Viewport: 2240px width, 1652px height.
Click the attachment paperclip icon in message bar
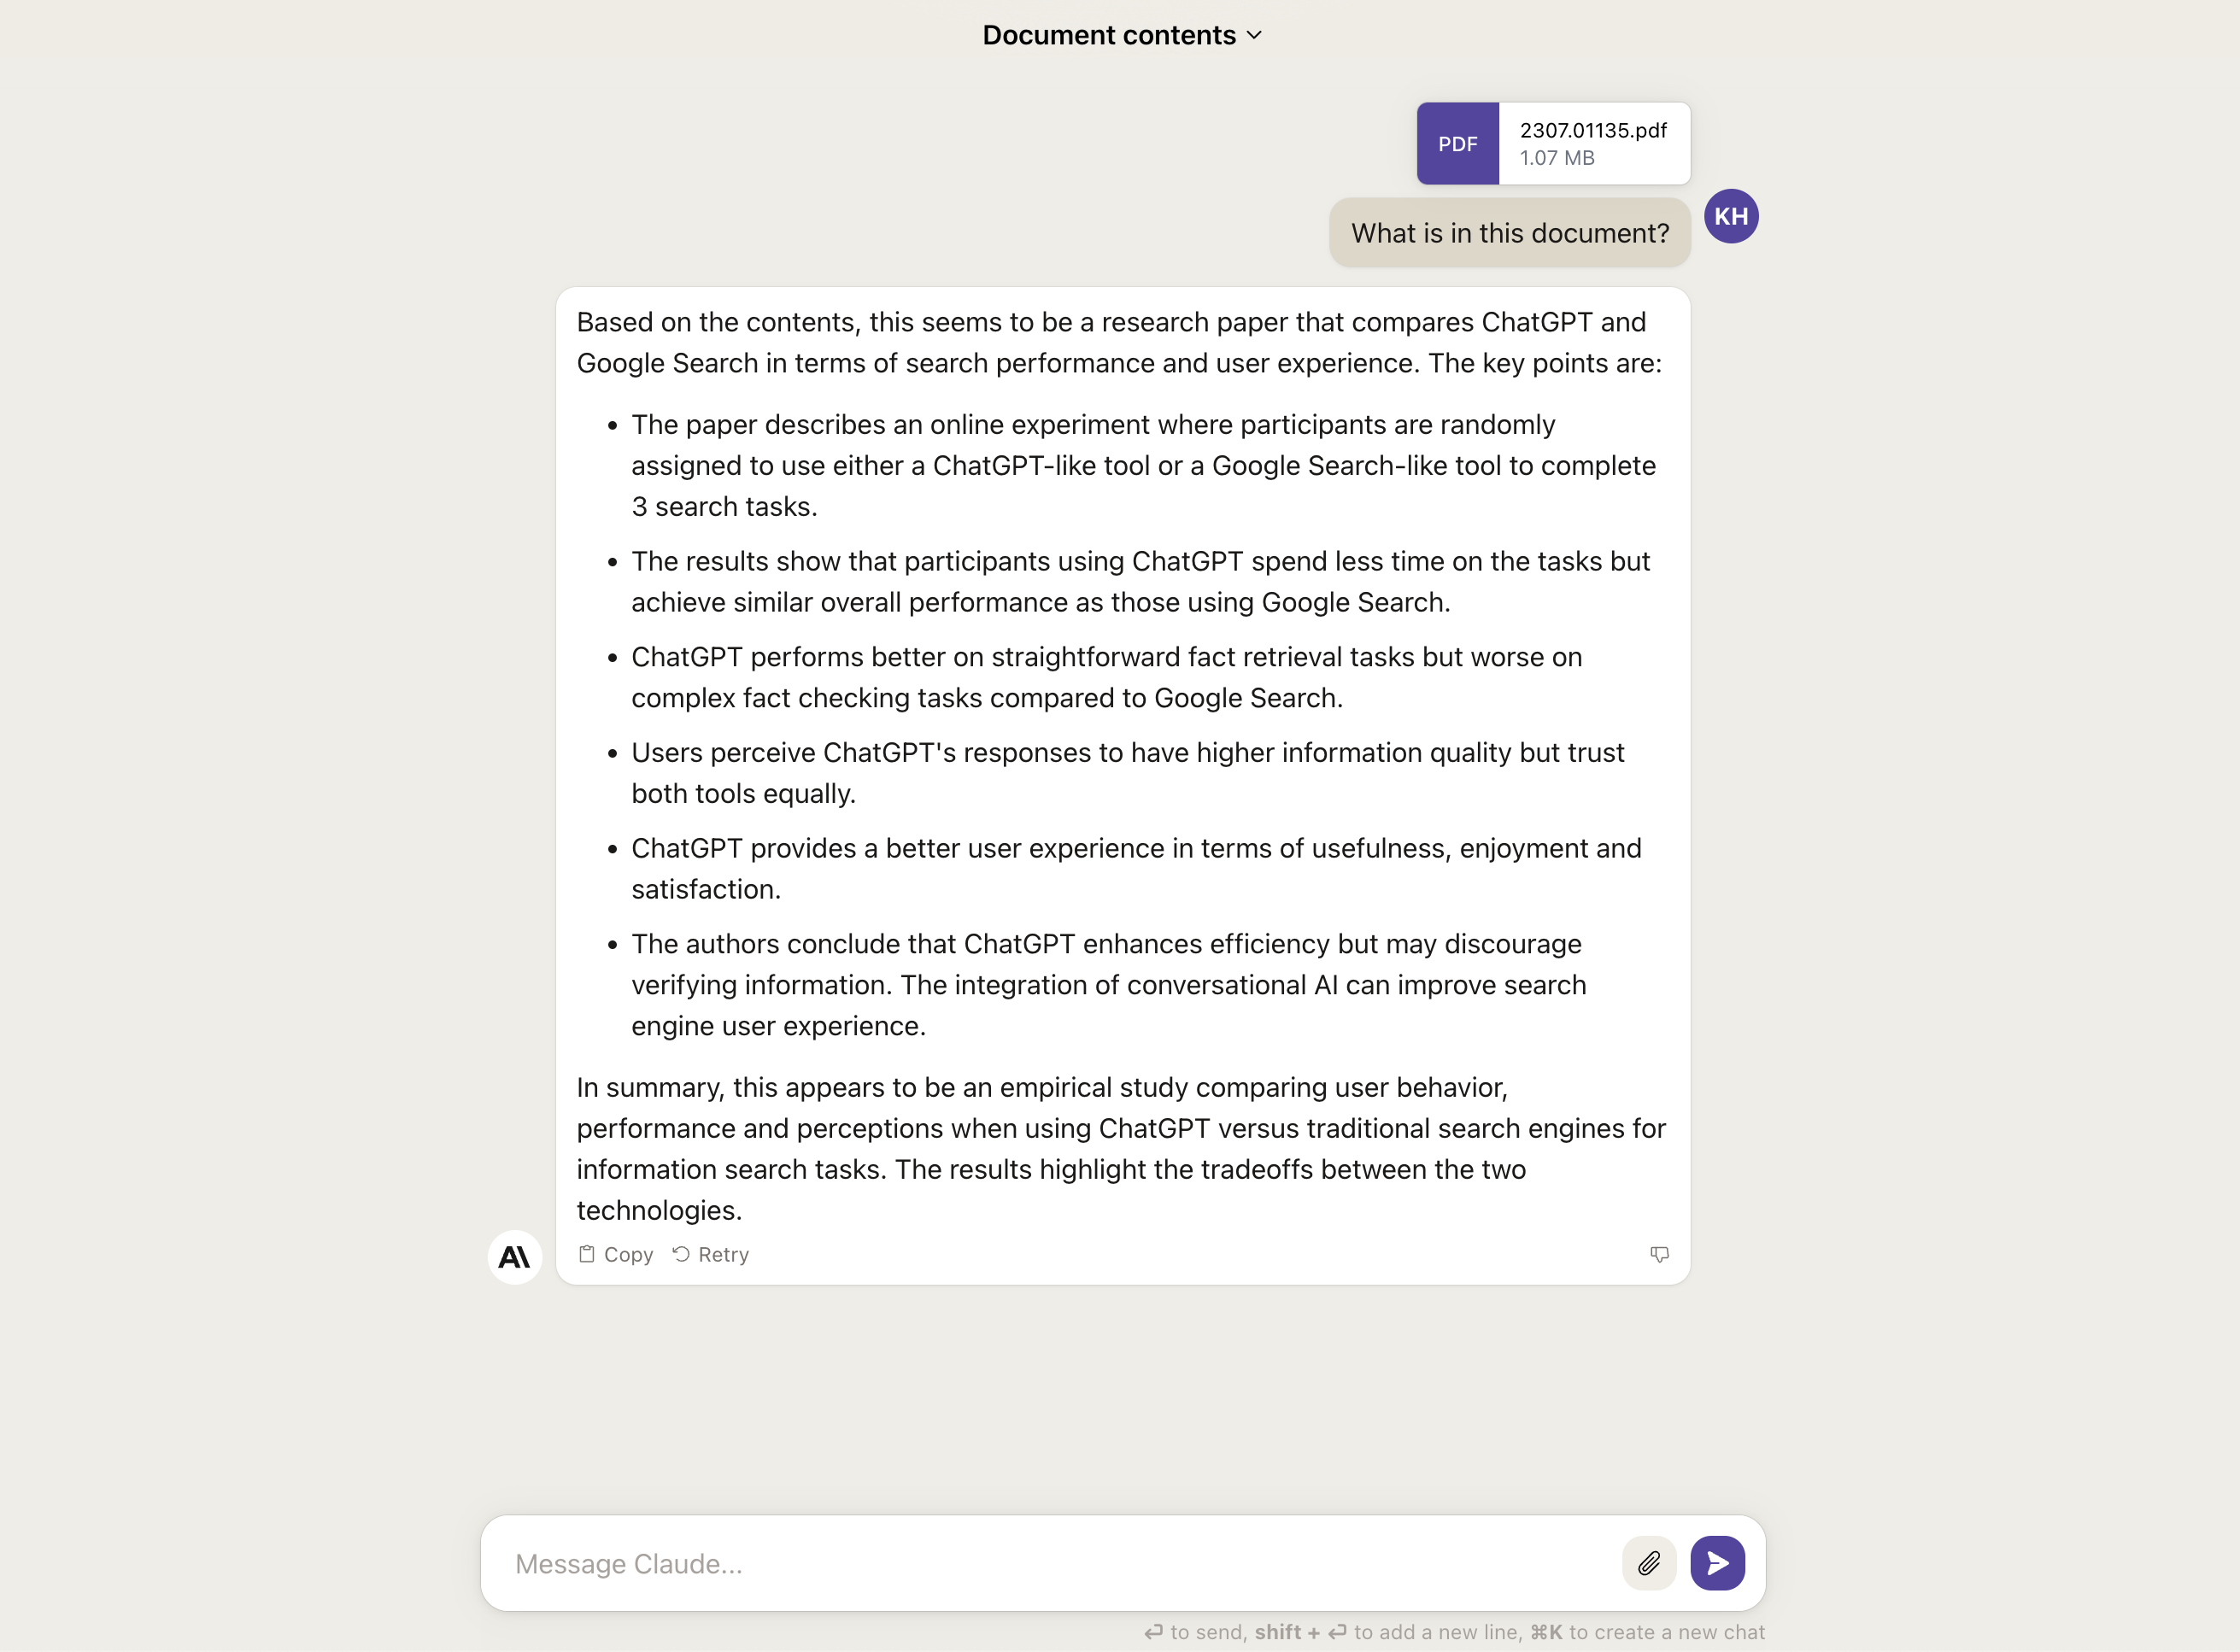tap(1649, 1561)
